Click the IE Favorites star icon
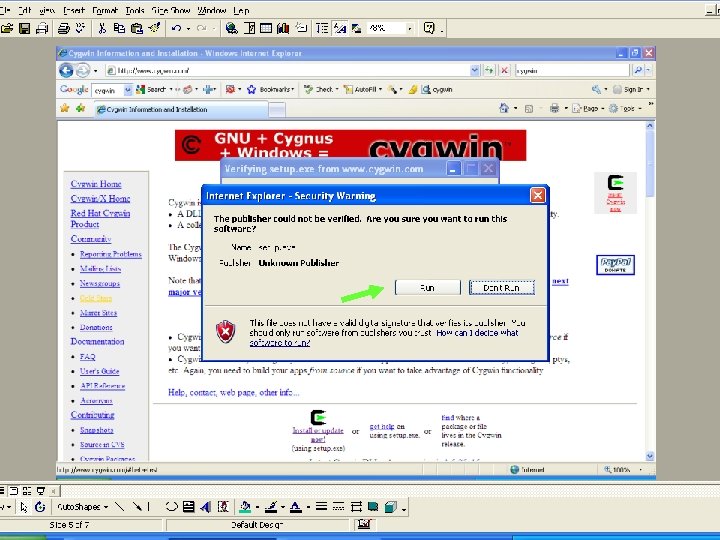The width and height of the screenshot is (720, 540). click(x=65, y=108)
